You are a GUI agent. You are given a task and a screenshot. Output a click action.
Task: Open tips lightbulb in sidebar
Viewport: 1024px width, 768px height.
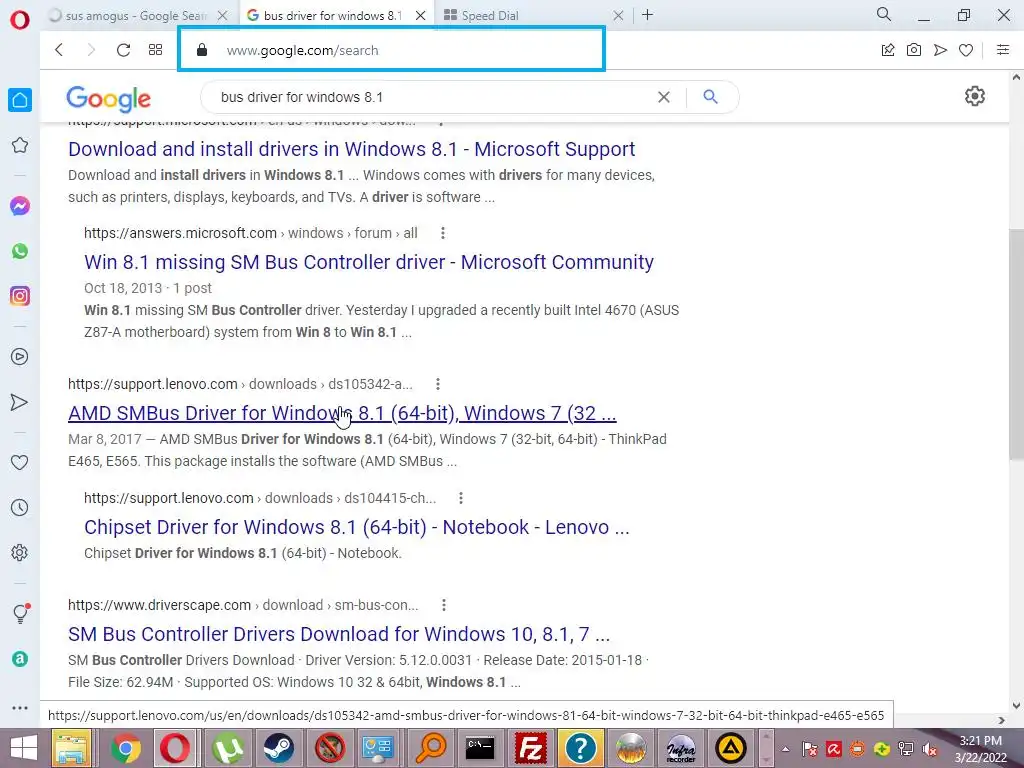coord(20,613)
